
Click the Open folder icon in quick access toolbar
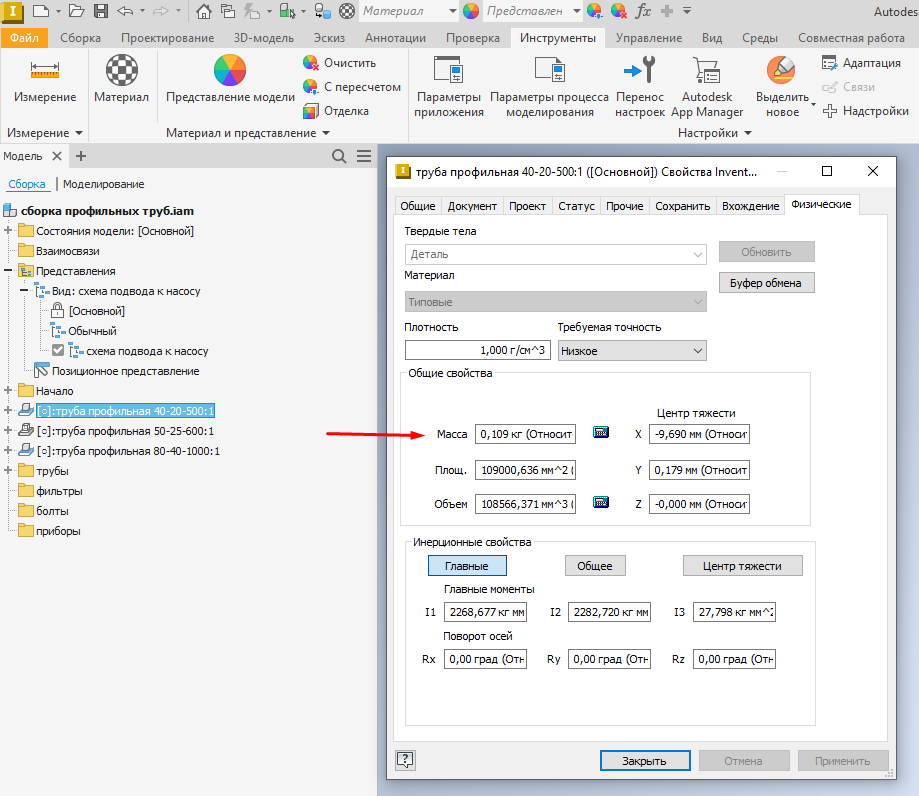click(76, 11)
